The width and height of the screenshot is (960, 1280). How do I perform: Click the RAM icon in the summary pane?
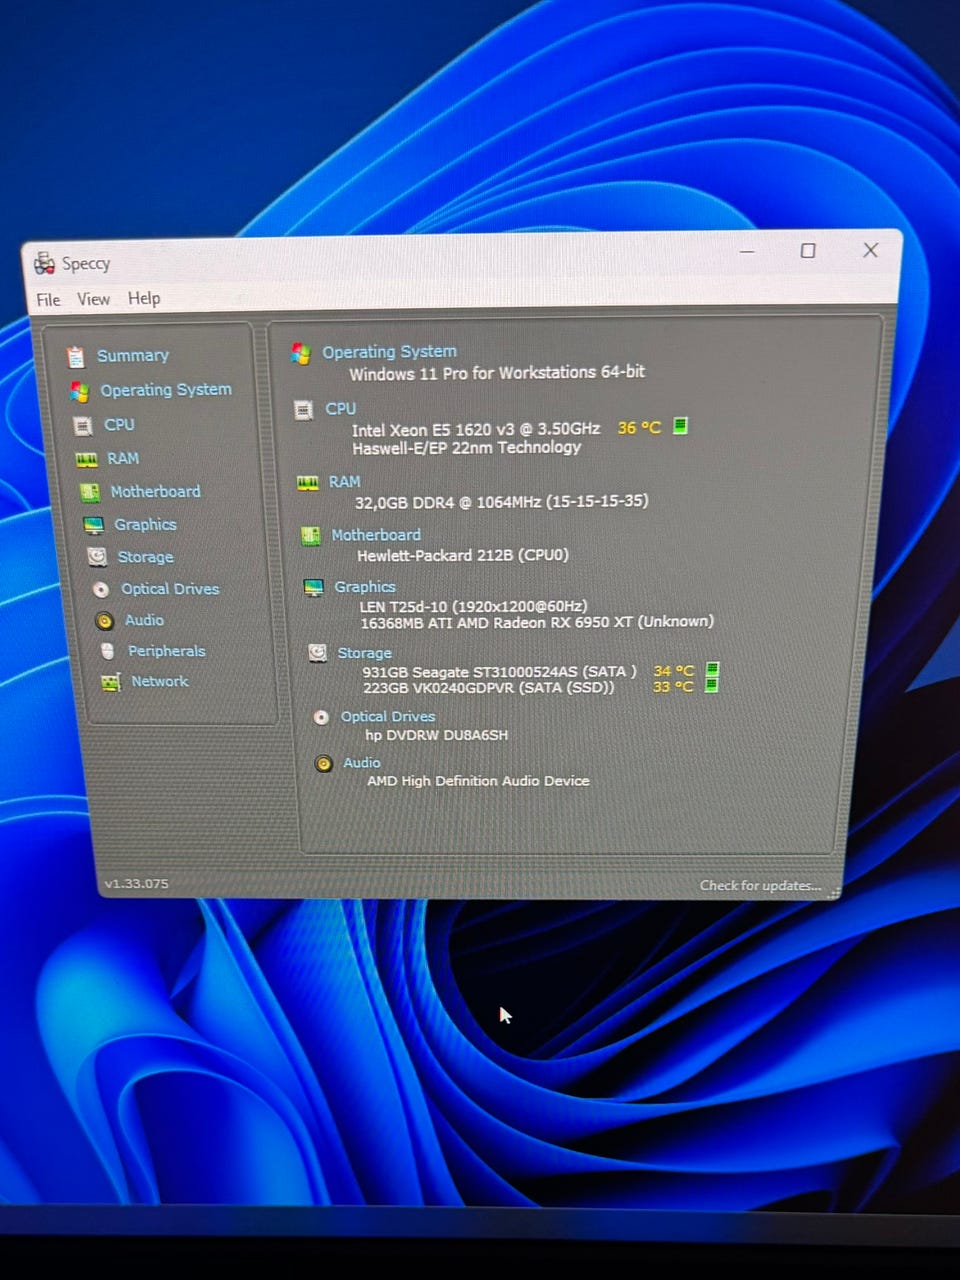(308, 483)
